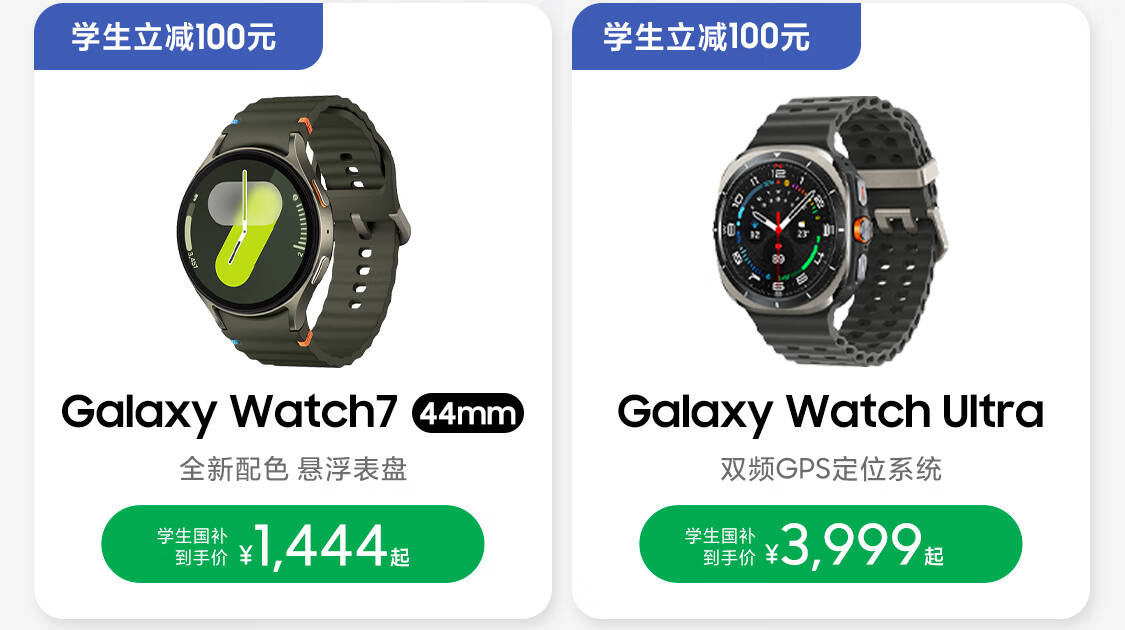Screen dimensions: 1125x630
Task: Select the 44mm size badge
Action: click(468, 413)
